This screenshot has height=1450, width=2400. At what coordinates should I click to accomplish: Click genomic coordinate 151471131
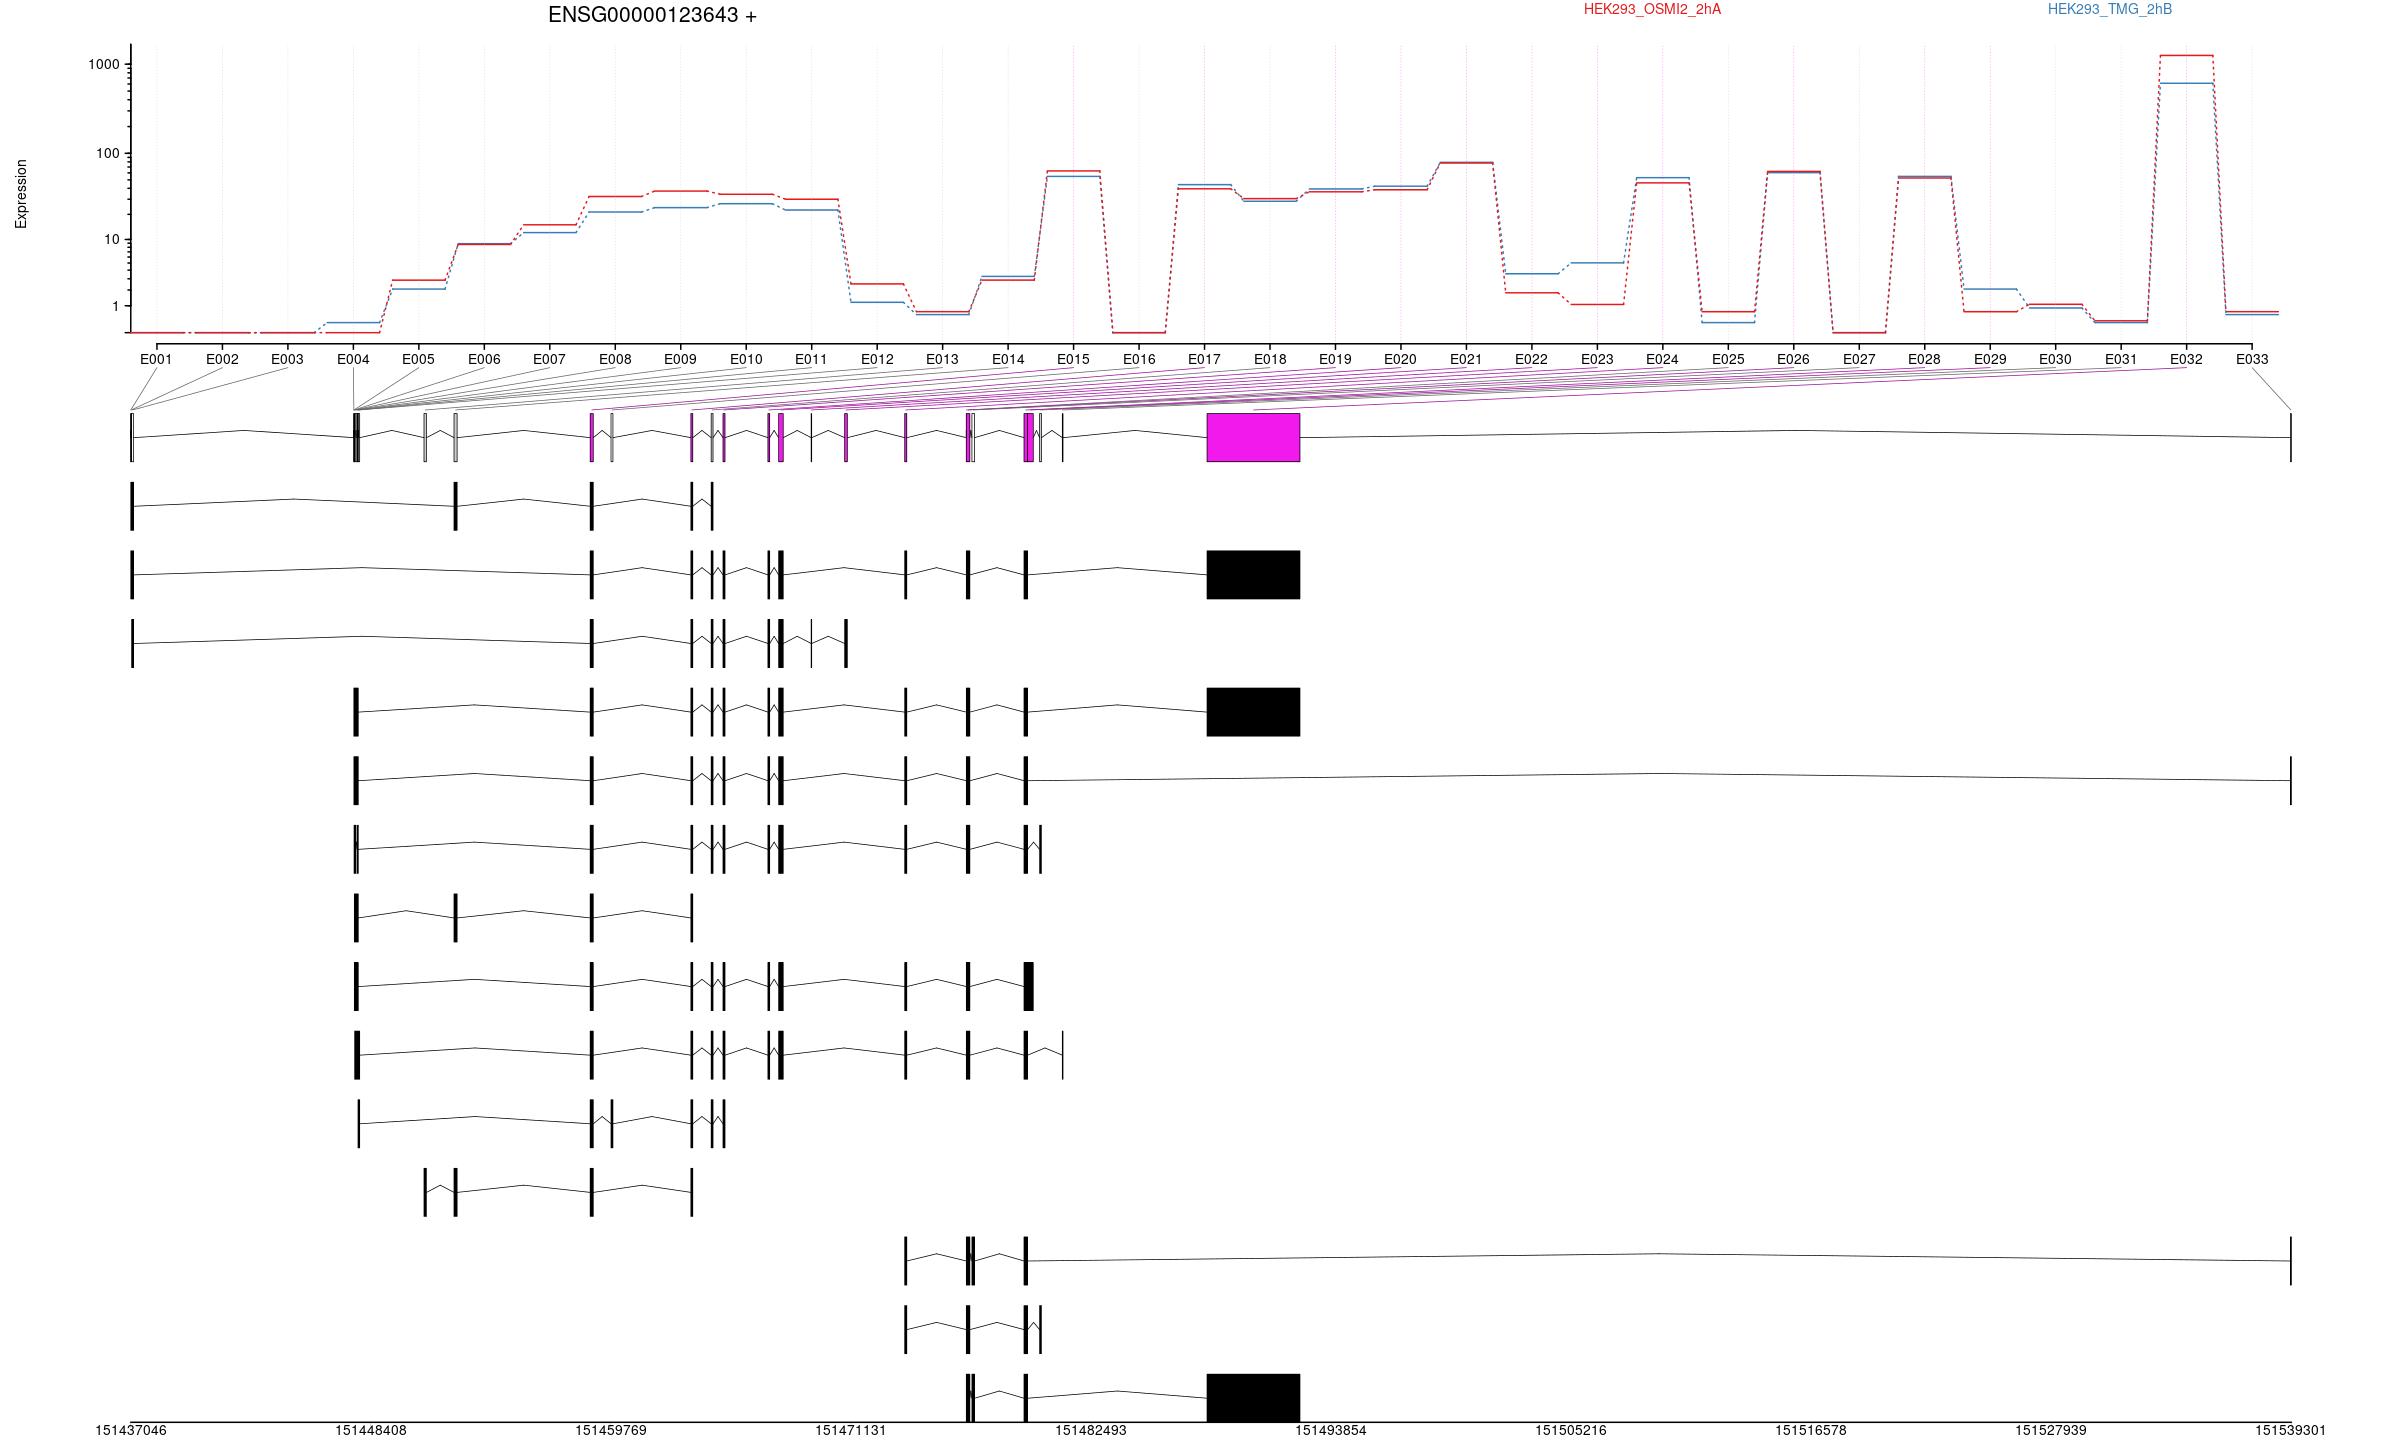coord(851,1431)
